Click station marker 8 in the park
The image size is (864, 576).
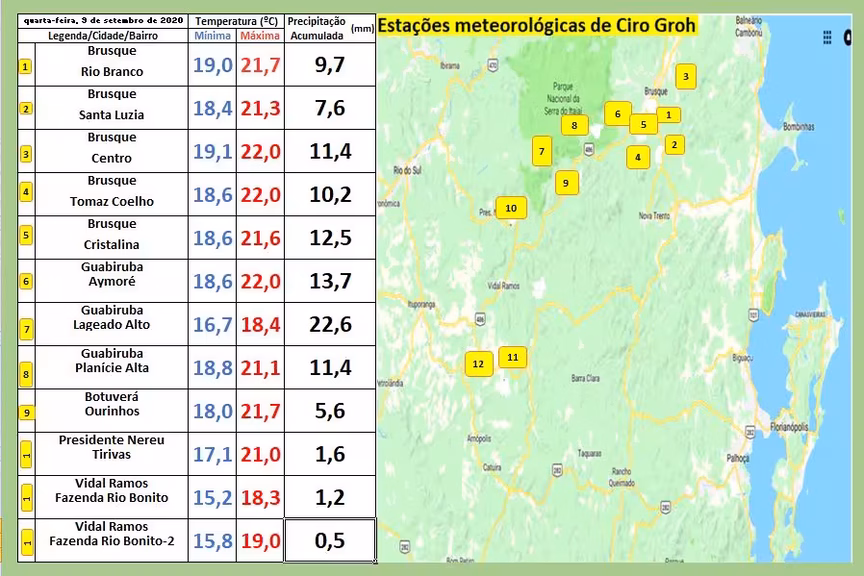click(574, 125)
